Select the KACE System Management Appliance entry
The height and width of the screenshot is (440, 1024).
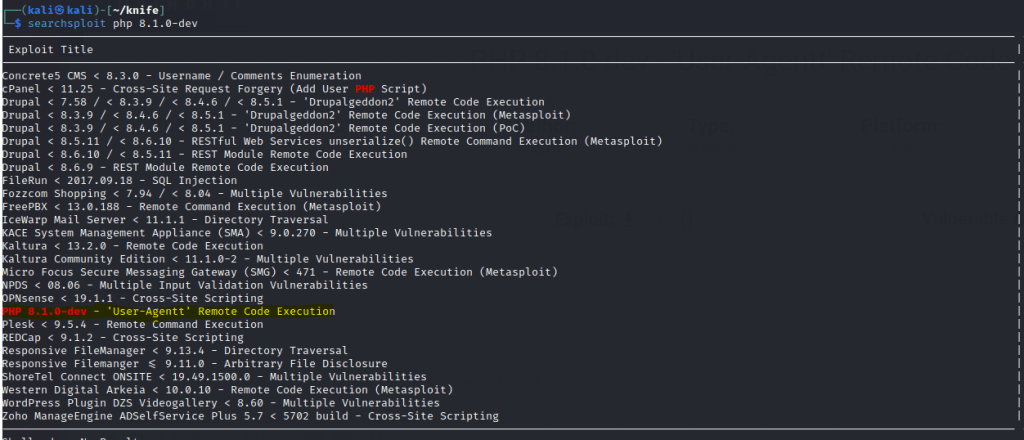coord(246,233)
